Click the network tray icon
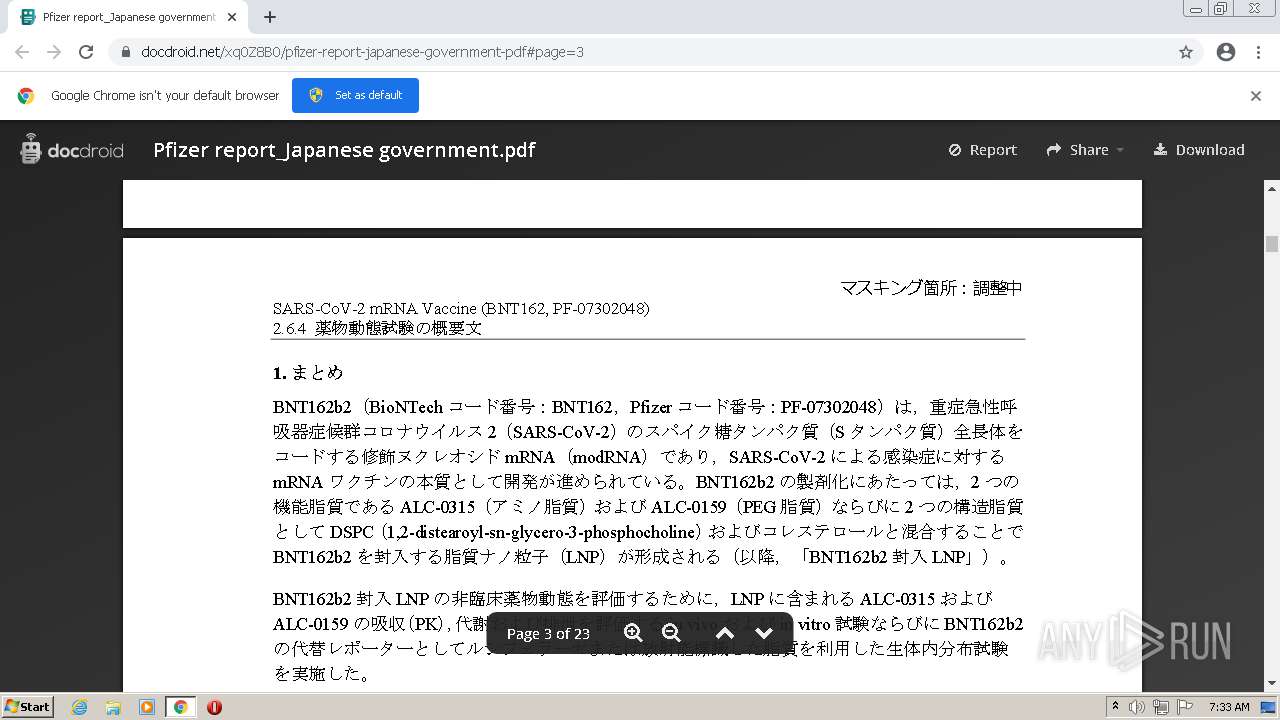Viewport: 1280px width, 720px height. (1160, 707)
